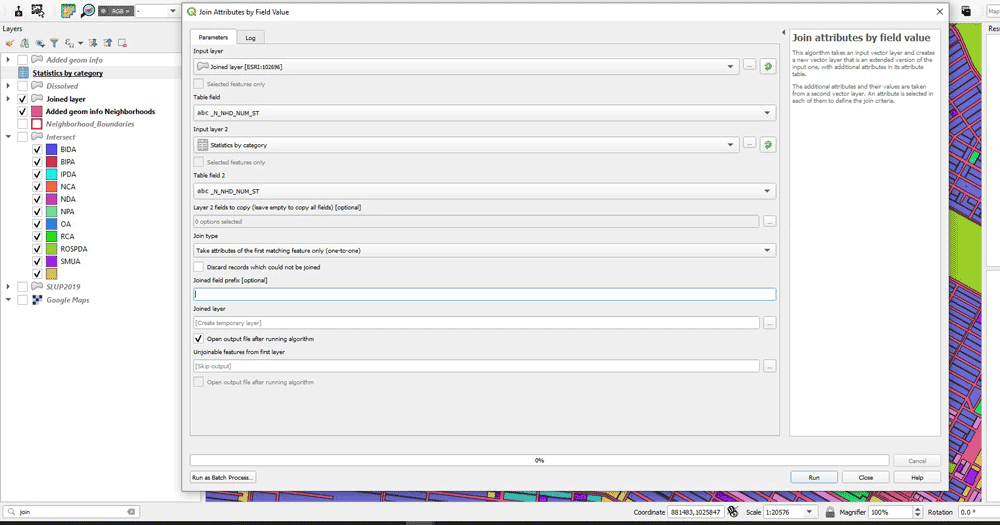The height and width of the screenshot is (525, 1000).
Task: Click the IPDA cyan color swatch
Action: tap(52, 174)
